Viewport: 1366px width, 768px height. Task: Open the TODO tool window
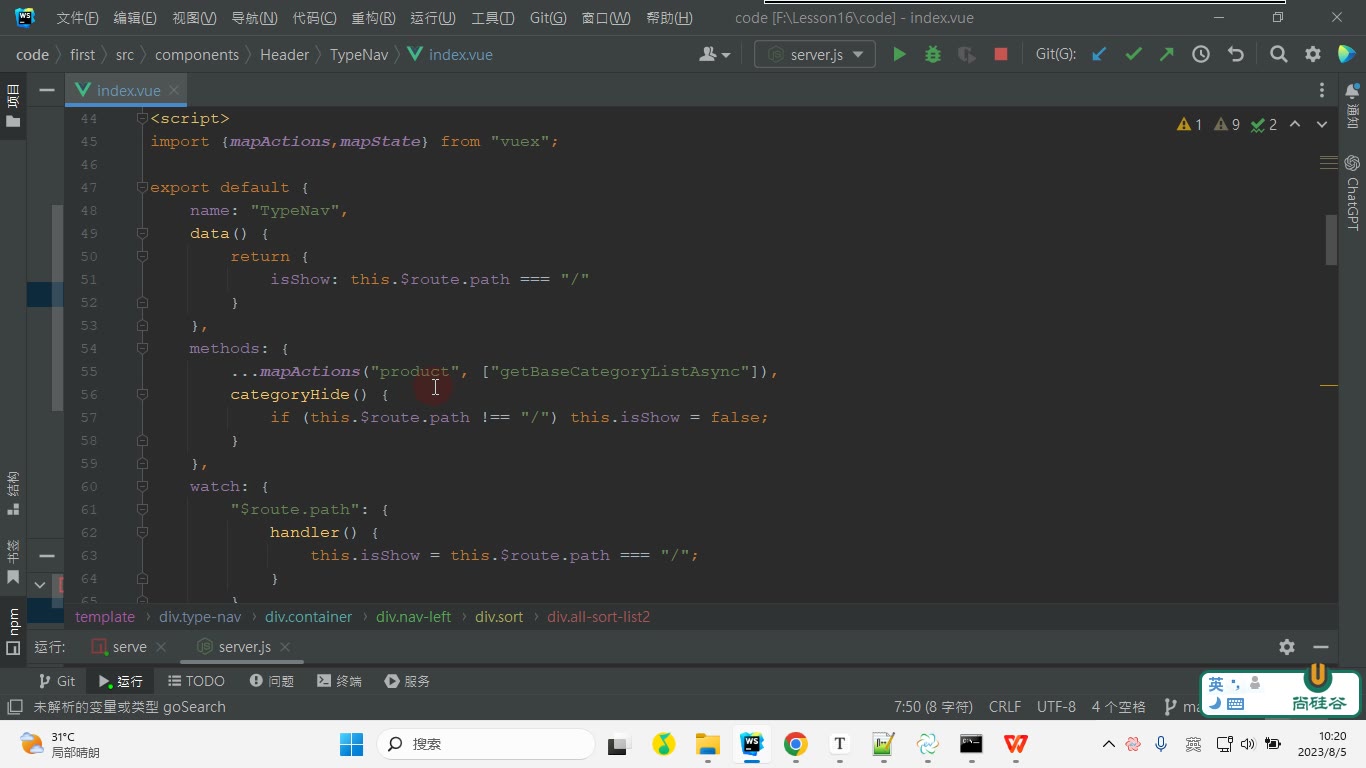click(x=196, y=681)
